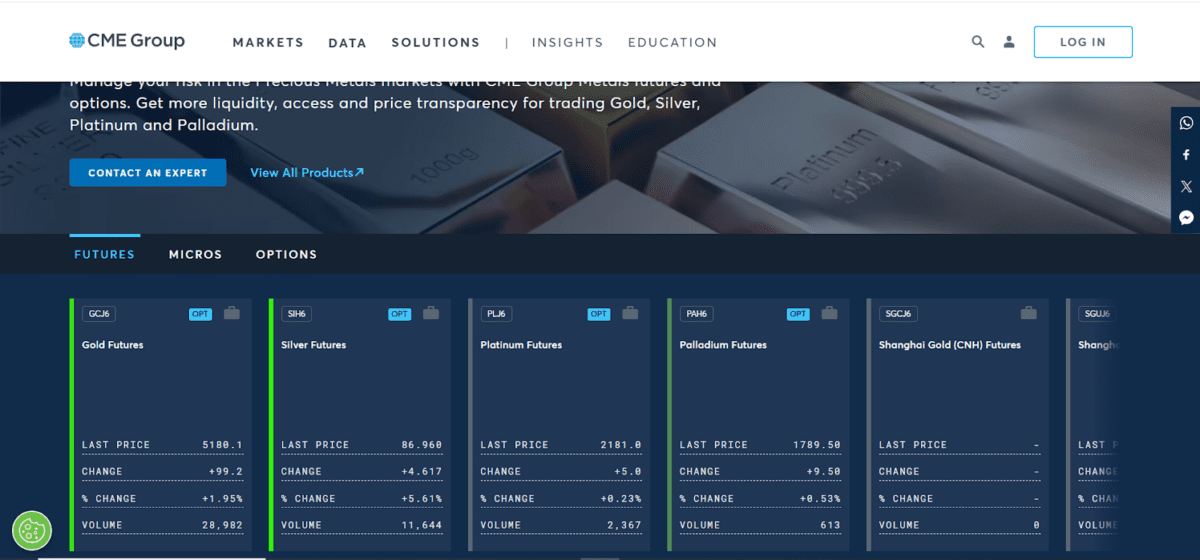Share page via Messenger icon
Viewport: 1200px width, 560px height.
click(x=1186, y=218)
